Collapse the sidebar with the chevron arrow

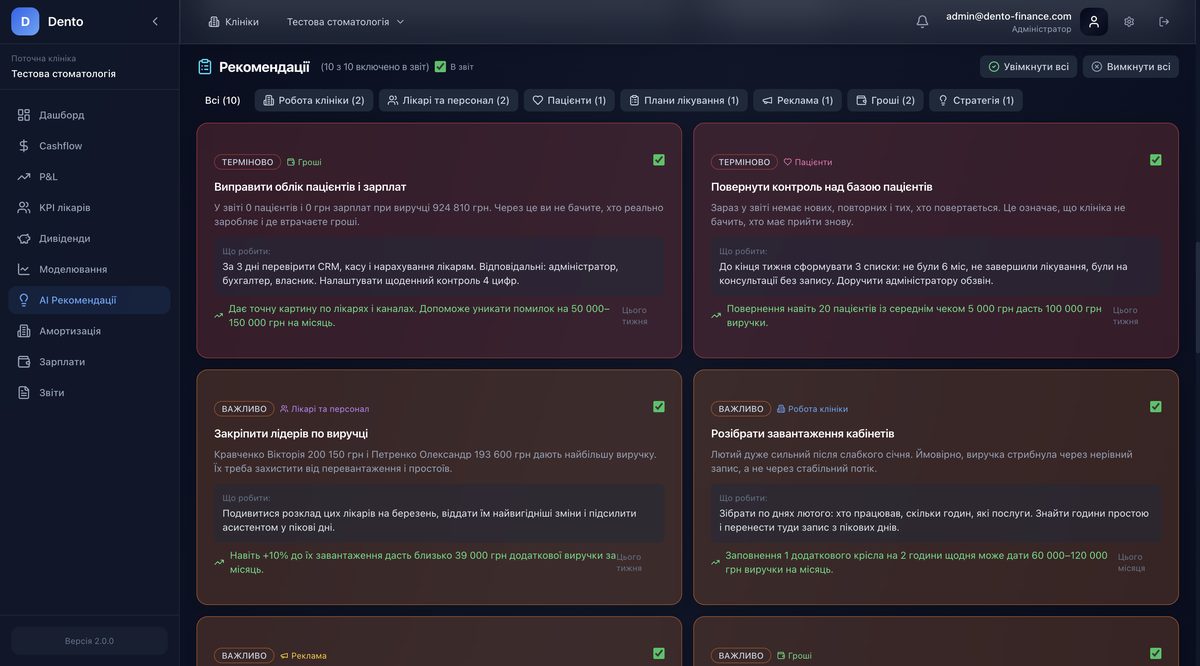(x=155, y=22)
